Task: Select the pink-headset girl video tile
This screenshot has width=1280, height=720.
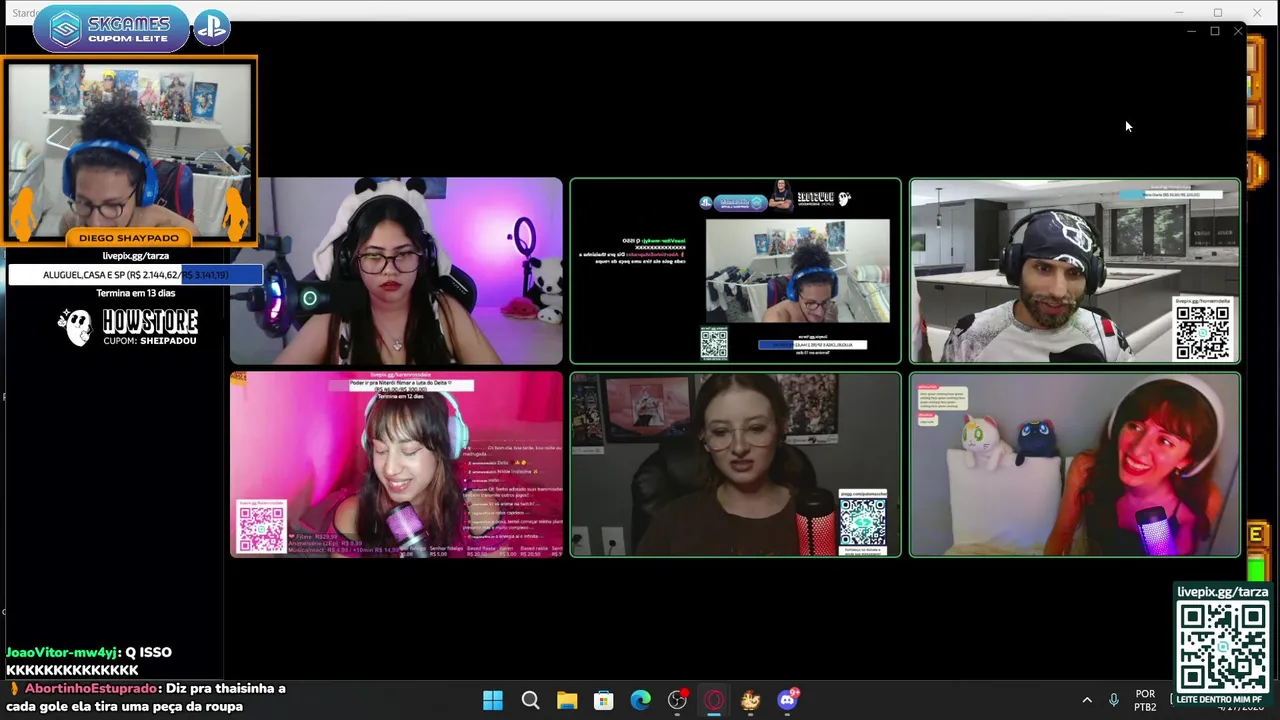Action: pyautogui.click(x=396, y=464)
